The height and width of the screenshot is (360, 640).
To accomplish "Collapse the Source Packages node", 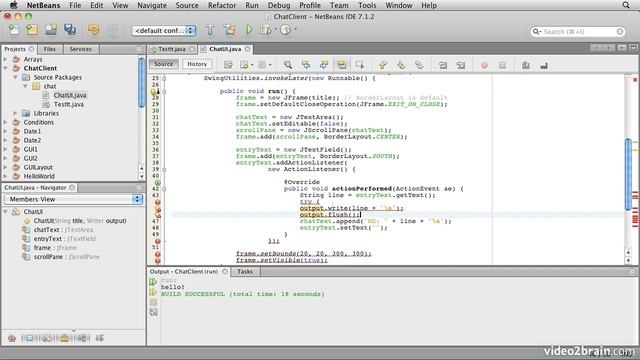I will (x=16, y=77).
